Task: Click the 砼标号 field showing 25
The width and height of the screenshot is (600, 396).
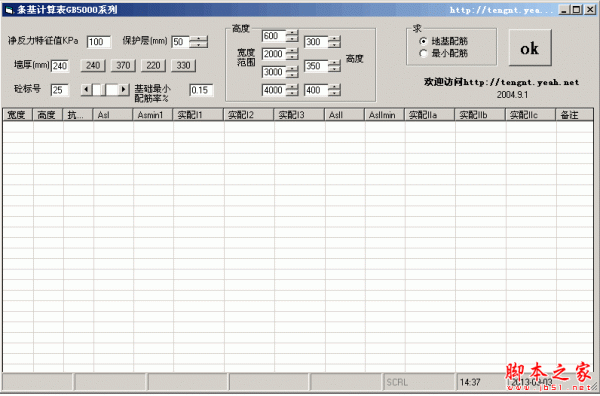Action: (60, 90)
